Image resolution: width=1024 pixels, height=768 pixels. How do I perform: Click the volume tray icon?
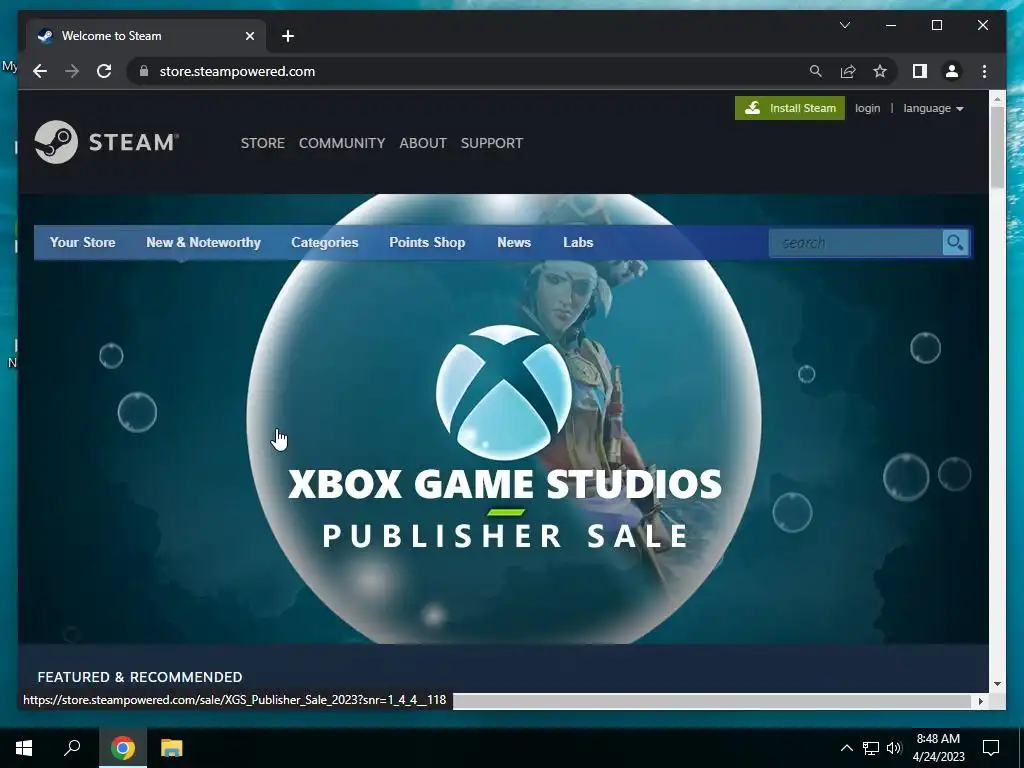pos(894,748)
